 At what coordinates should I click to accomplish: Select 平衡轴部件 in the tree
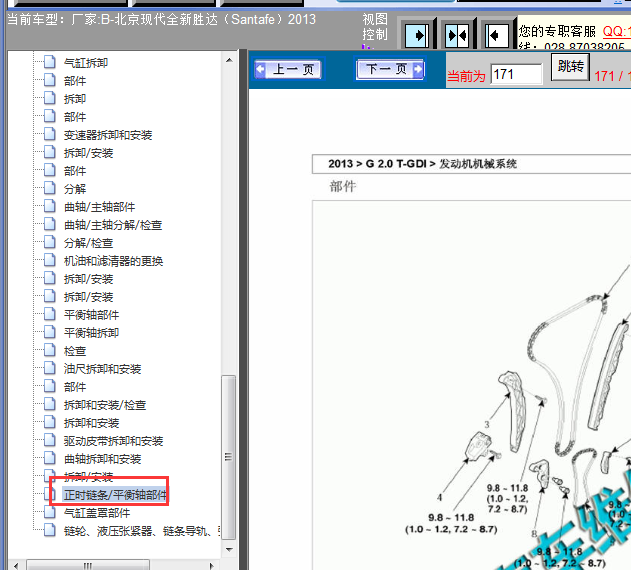tap(91, 315)
